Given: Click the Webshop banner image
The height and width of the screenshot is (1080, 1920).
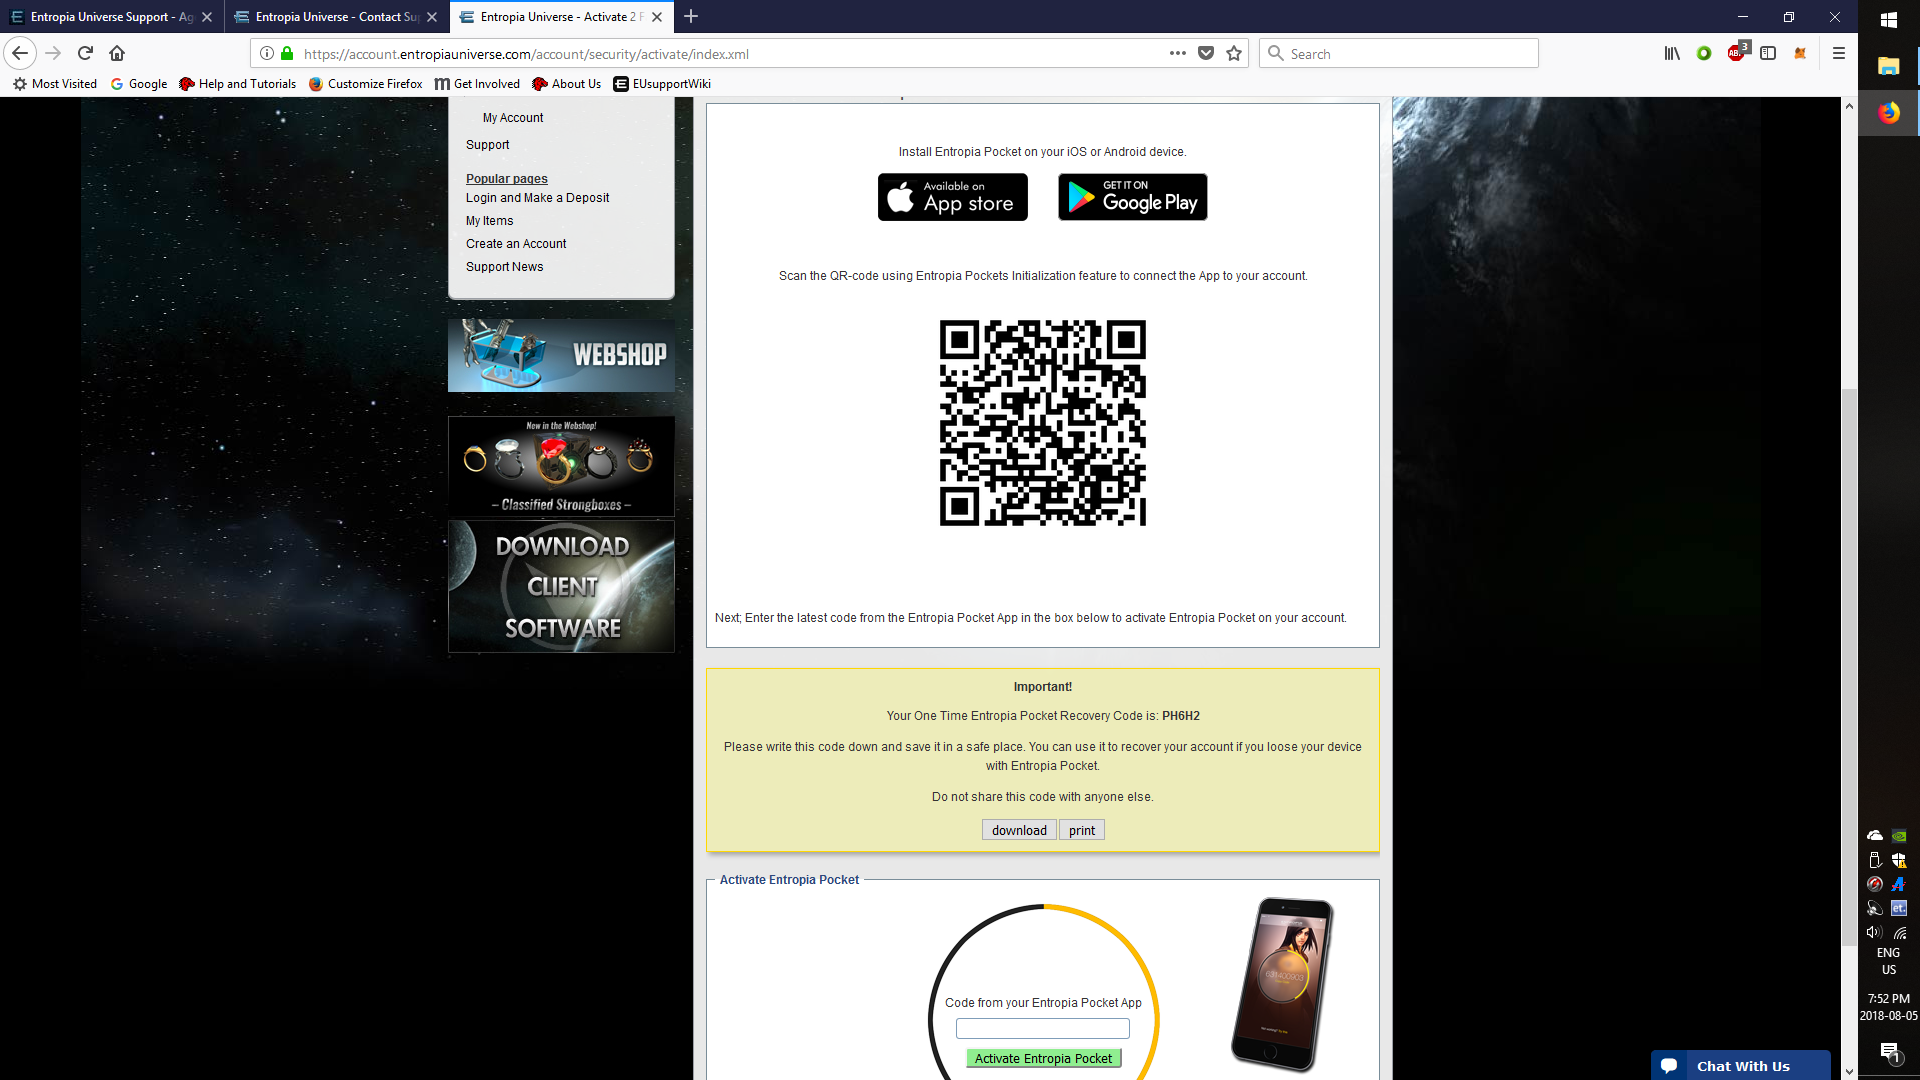Looking at the screenshot, I should 561,355.
